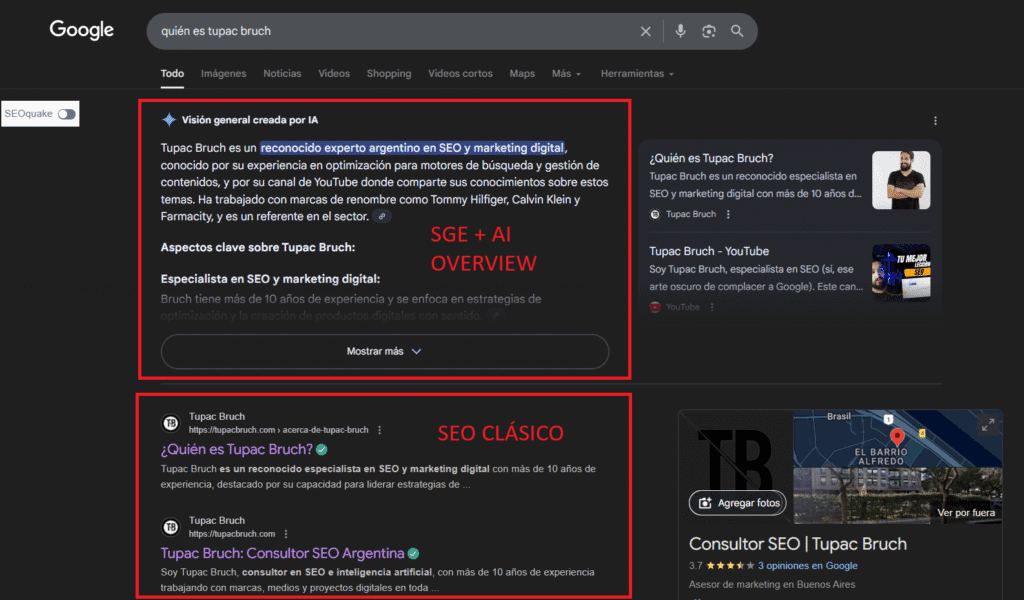Click the verified green checkmark next to ¿Quién es Tupac Bruch?
1024x600 pixels.
pos(321,450)
